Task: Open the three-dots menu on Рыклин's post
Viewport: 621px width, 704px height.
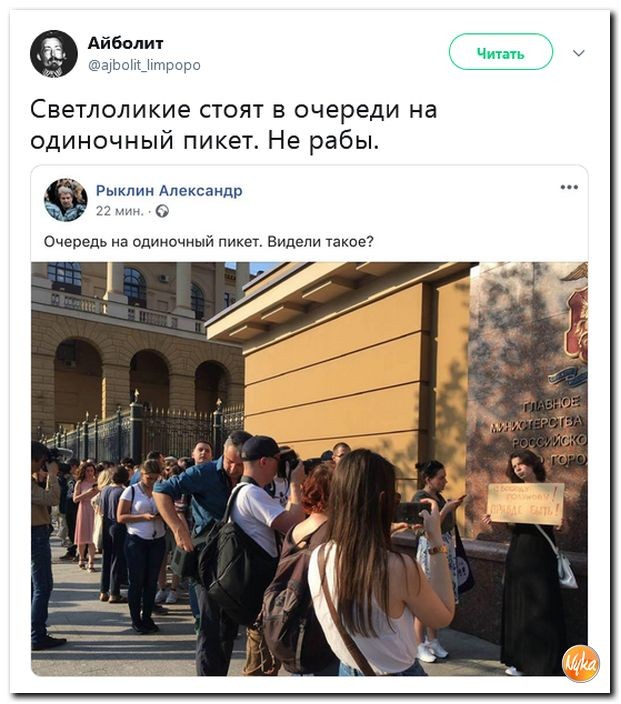Action: [x=569, y=187]
